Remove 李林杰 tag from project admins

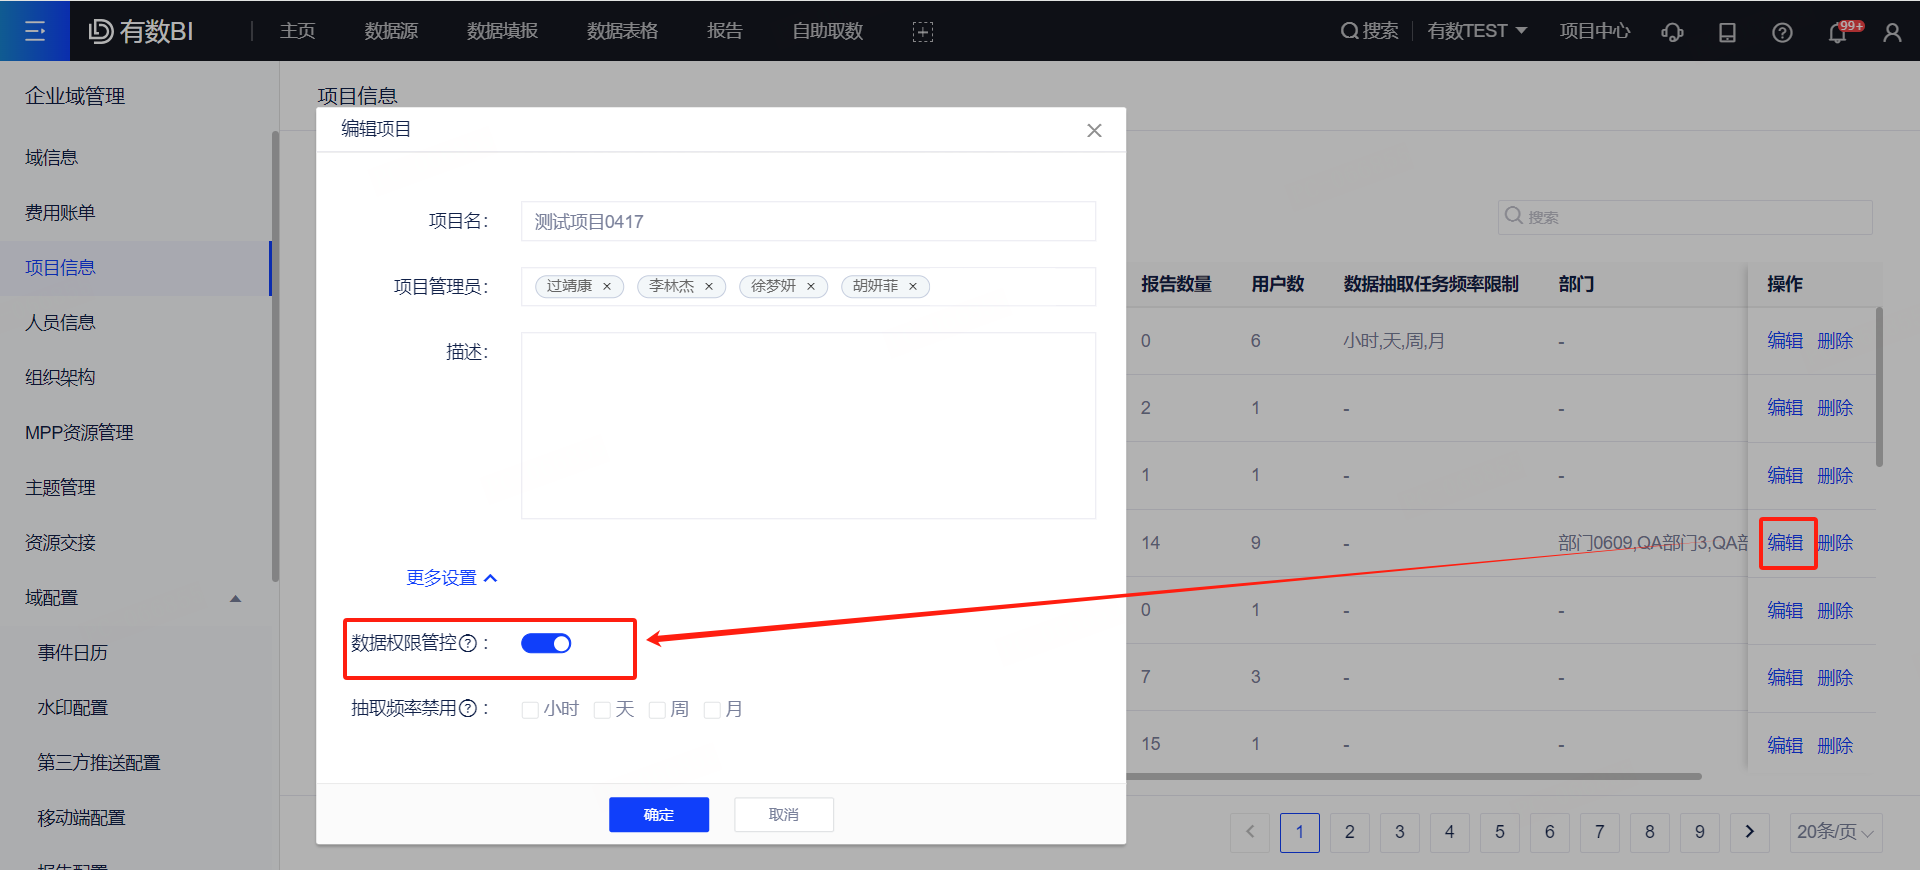click(x=709, y=287)
